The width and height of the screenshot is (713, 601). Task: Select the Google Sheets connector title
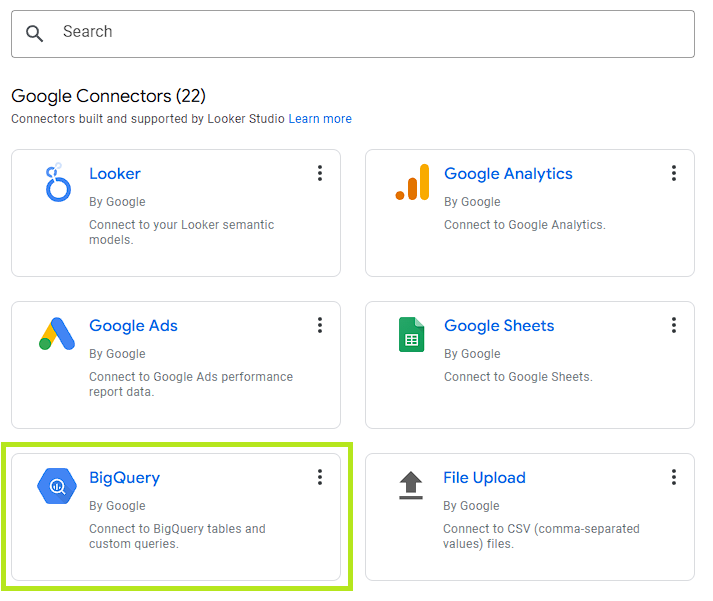pos(499,326)
